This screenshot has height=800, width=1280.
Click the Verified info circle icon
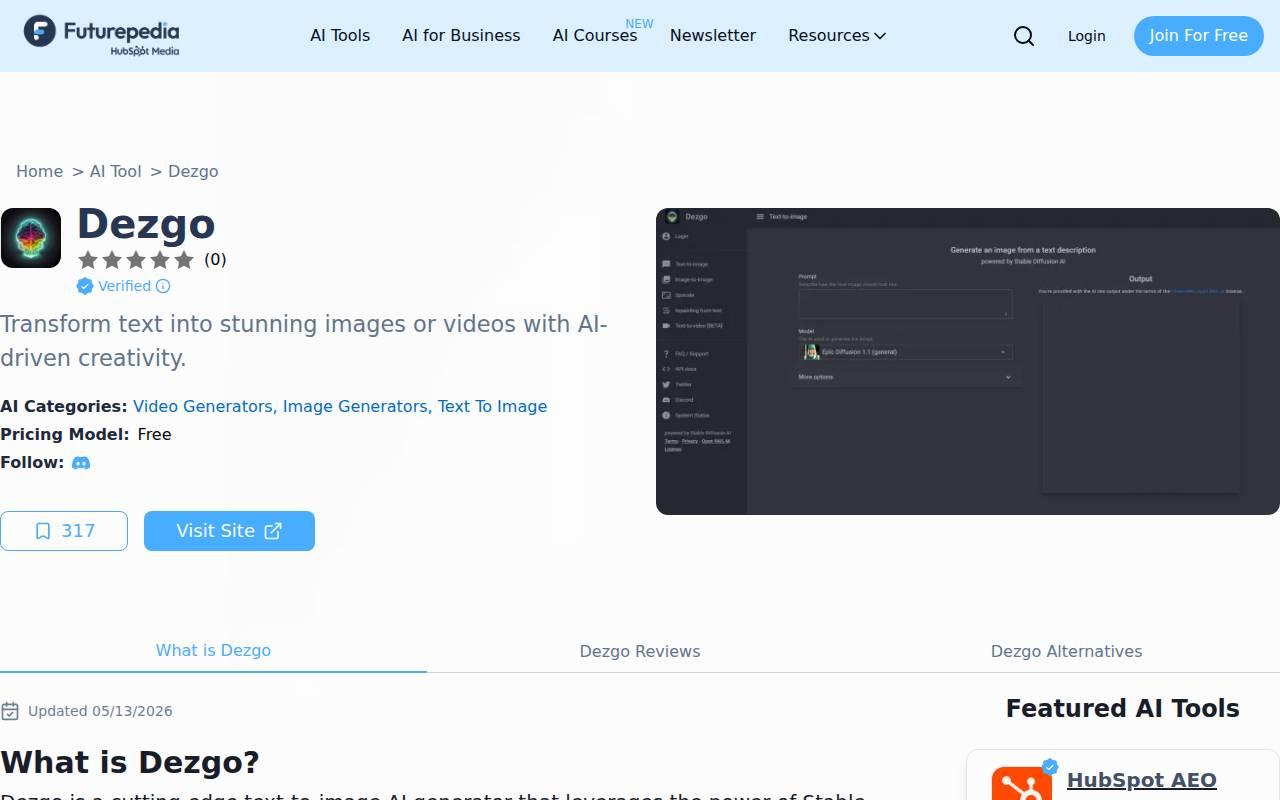click(x=163, y=286)
